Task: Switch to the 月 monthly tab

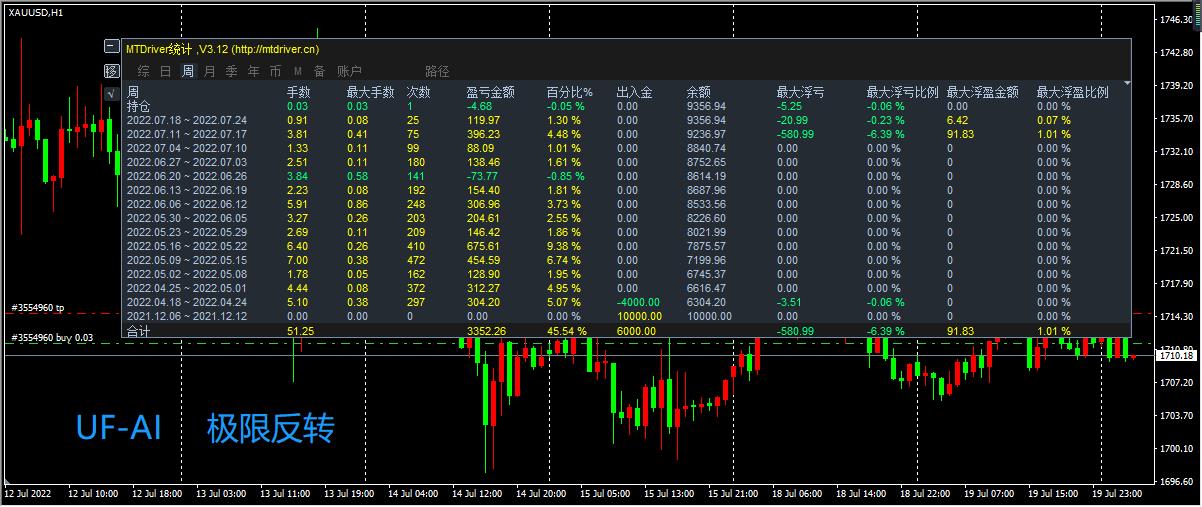Action: (x=209, y=71)
